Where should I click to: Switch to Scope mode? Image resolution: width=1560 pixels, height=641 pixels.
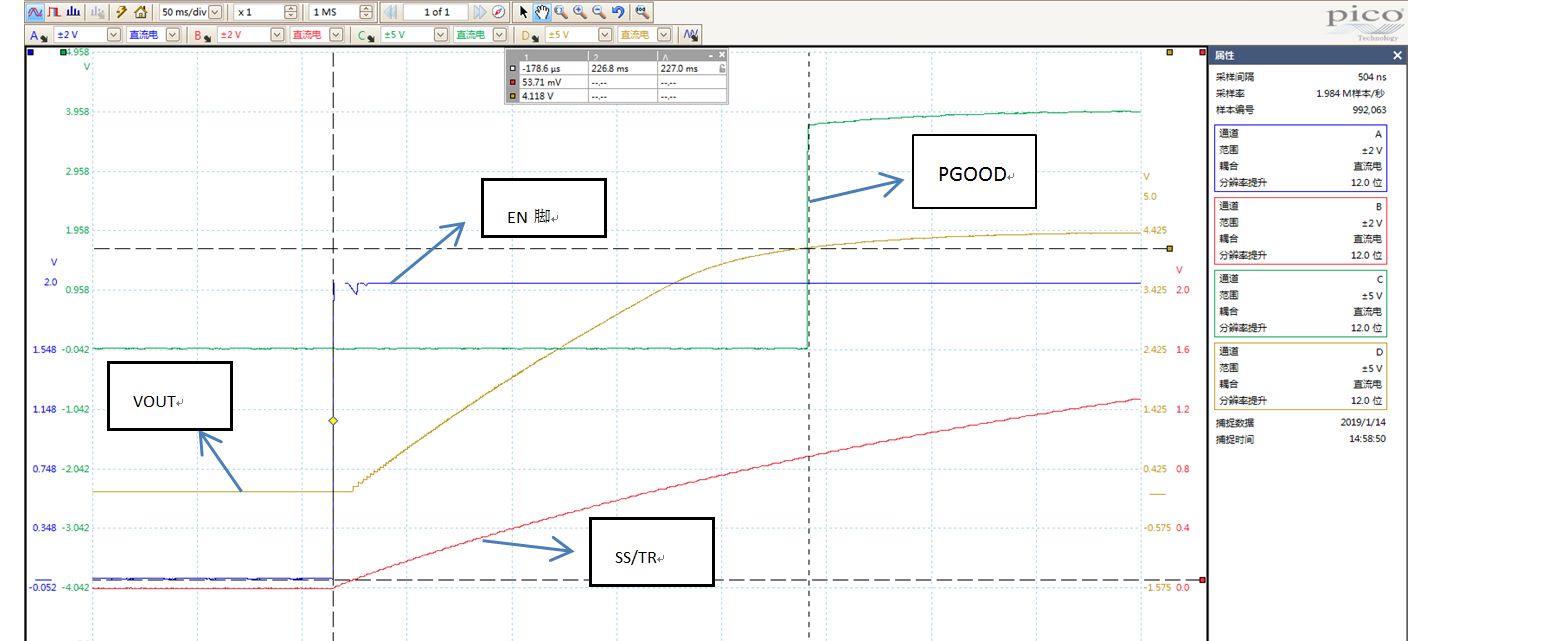tap(34, 12)
